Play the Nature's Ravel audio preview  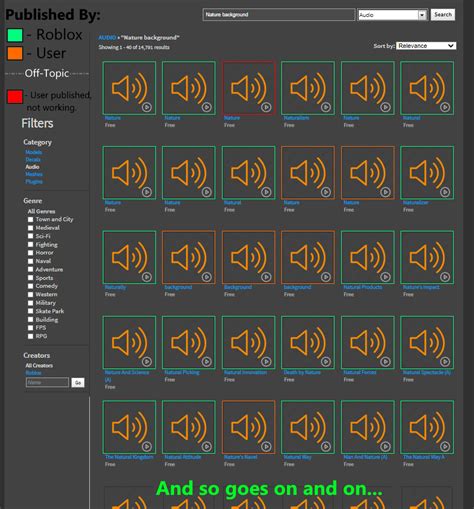266,446
